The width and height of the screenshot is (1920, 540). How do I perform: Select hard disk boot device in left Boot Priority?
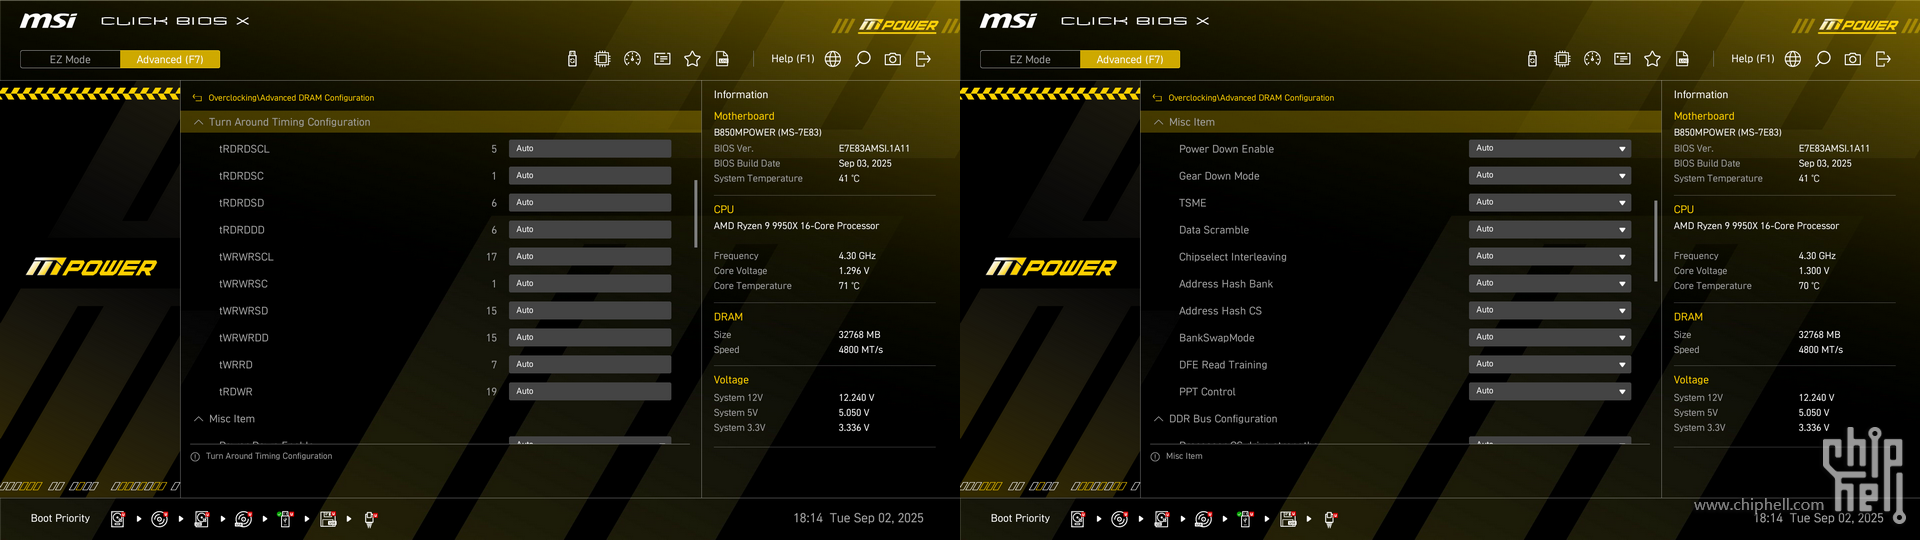117,519
